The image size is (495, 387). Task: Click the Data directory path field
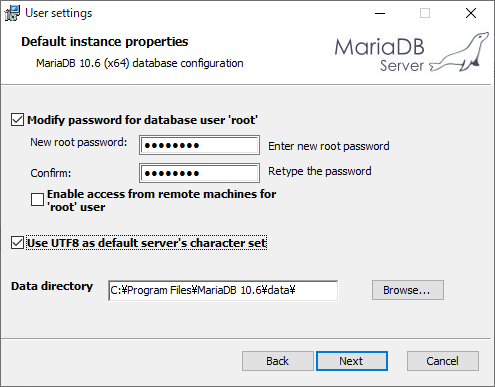223,290
